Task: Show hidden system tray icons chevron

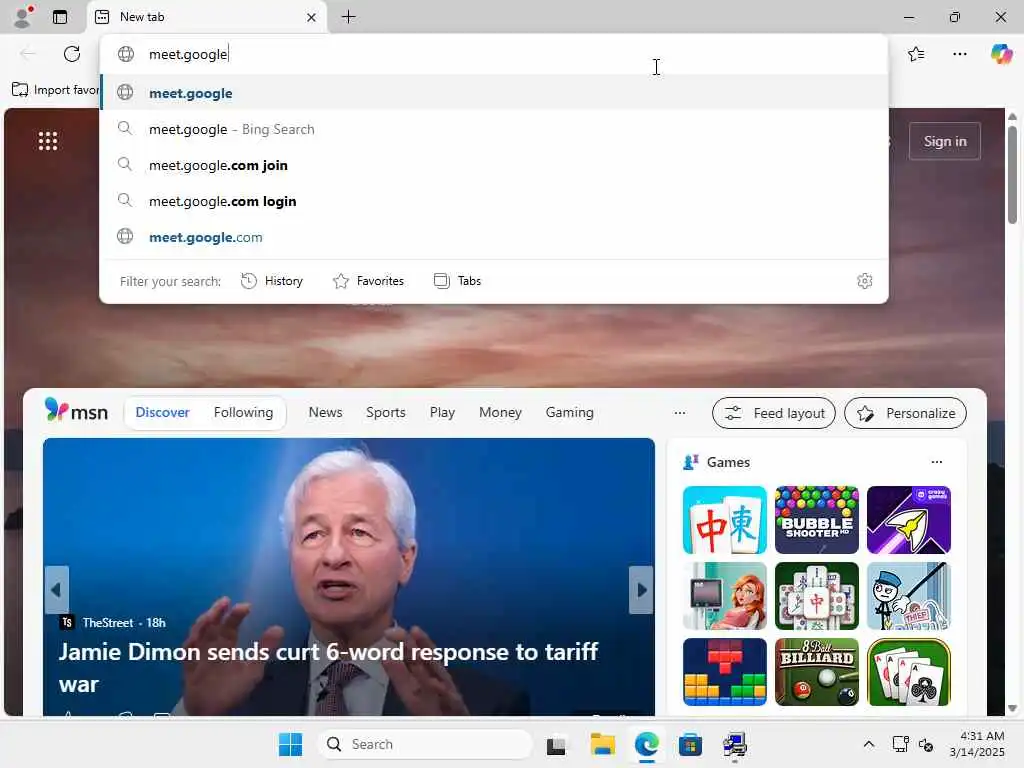Action: (869, 744)
